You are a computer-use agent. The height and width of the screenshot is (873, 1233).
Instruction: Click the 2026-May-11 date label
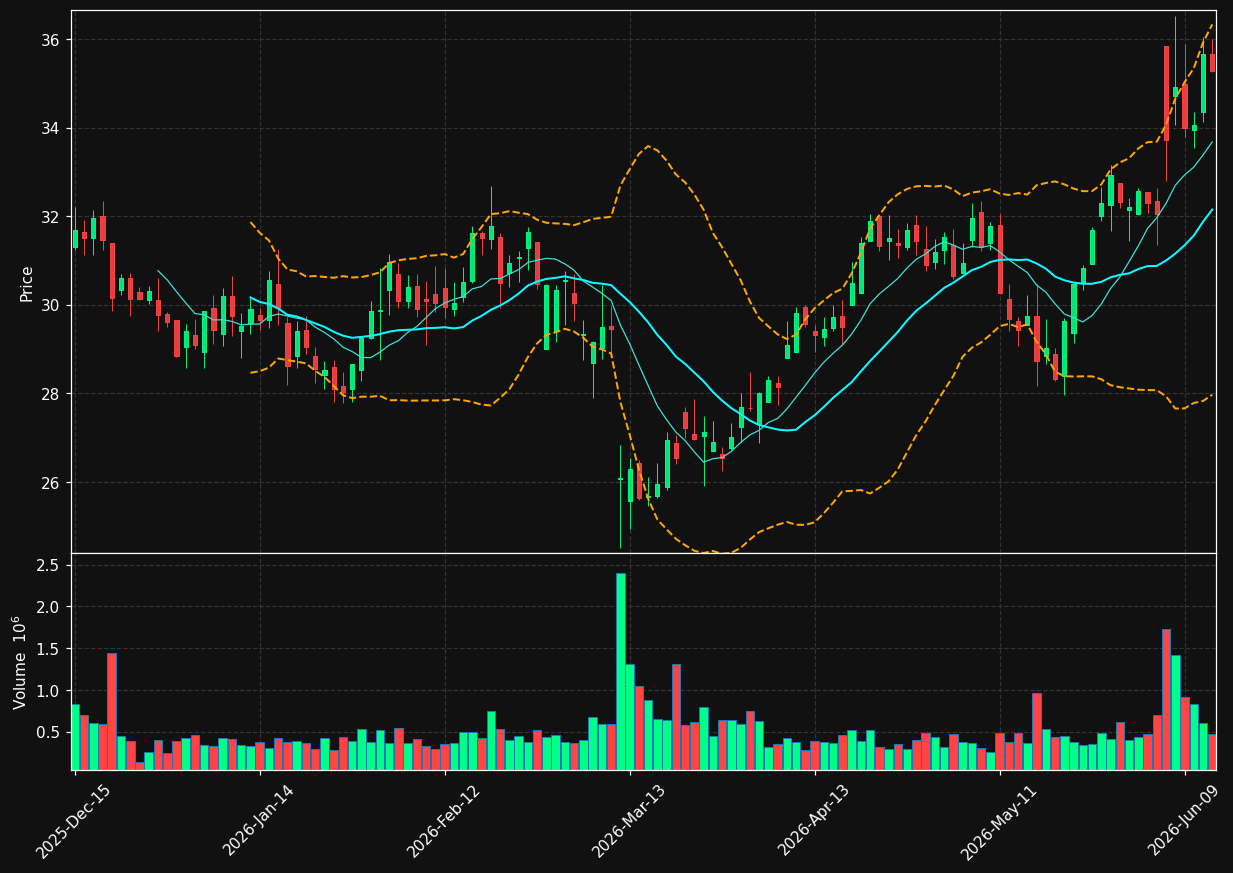[998, 821]
